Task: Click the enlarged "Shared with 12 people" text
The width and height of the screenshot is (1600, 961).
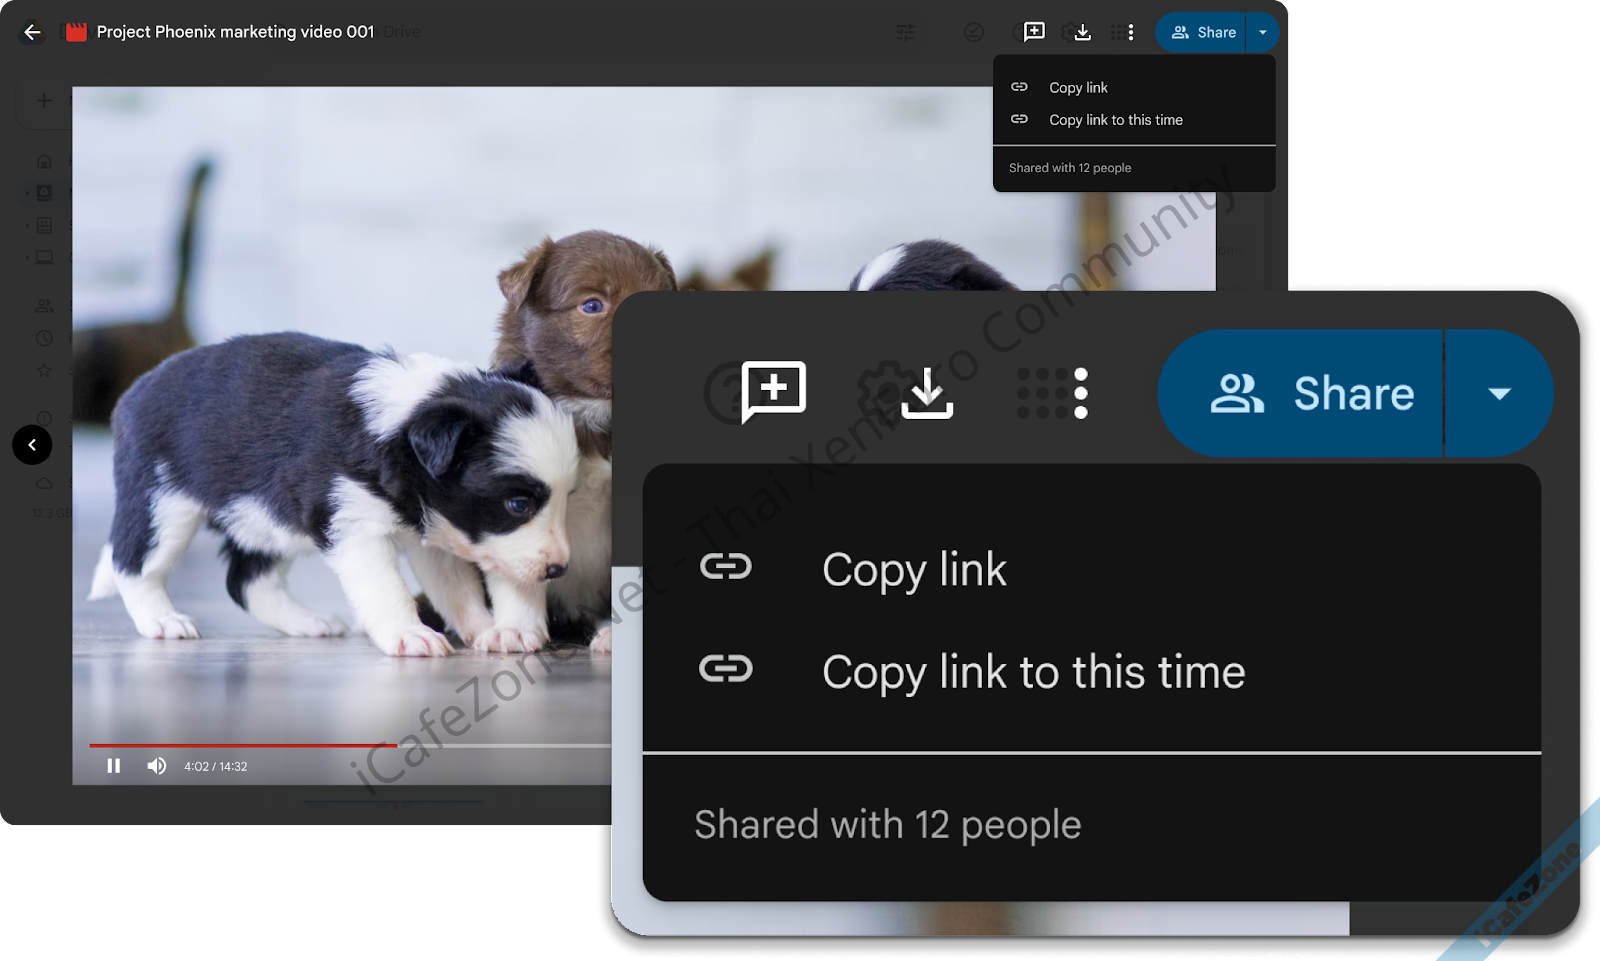Action: pos(887,825)
